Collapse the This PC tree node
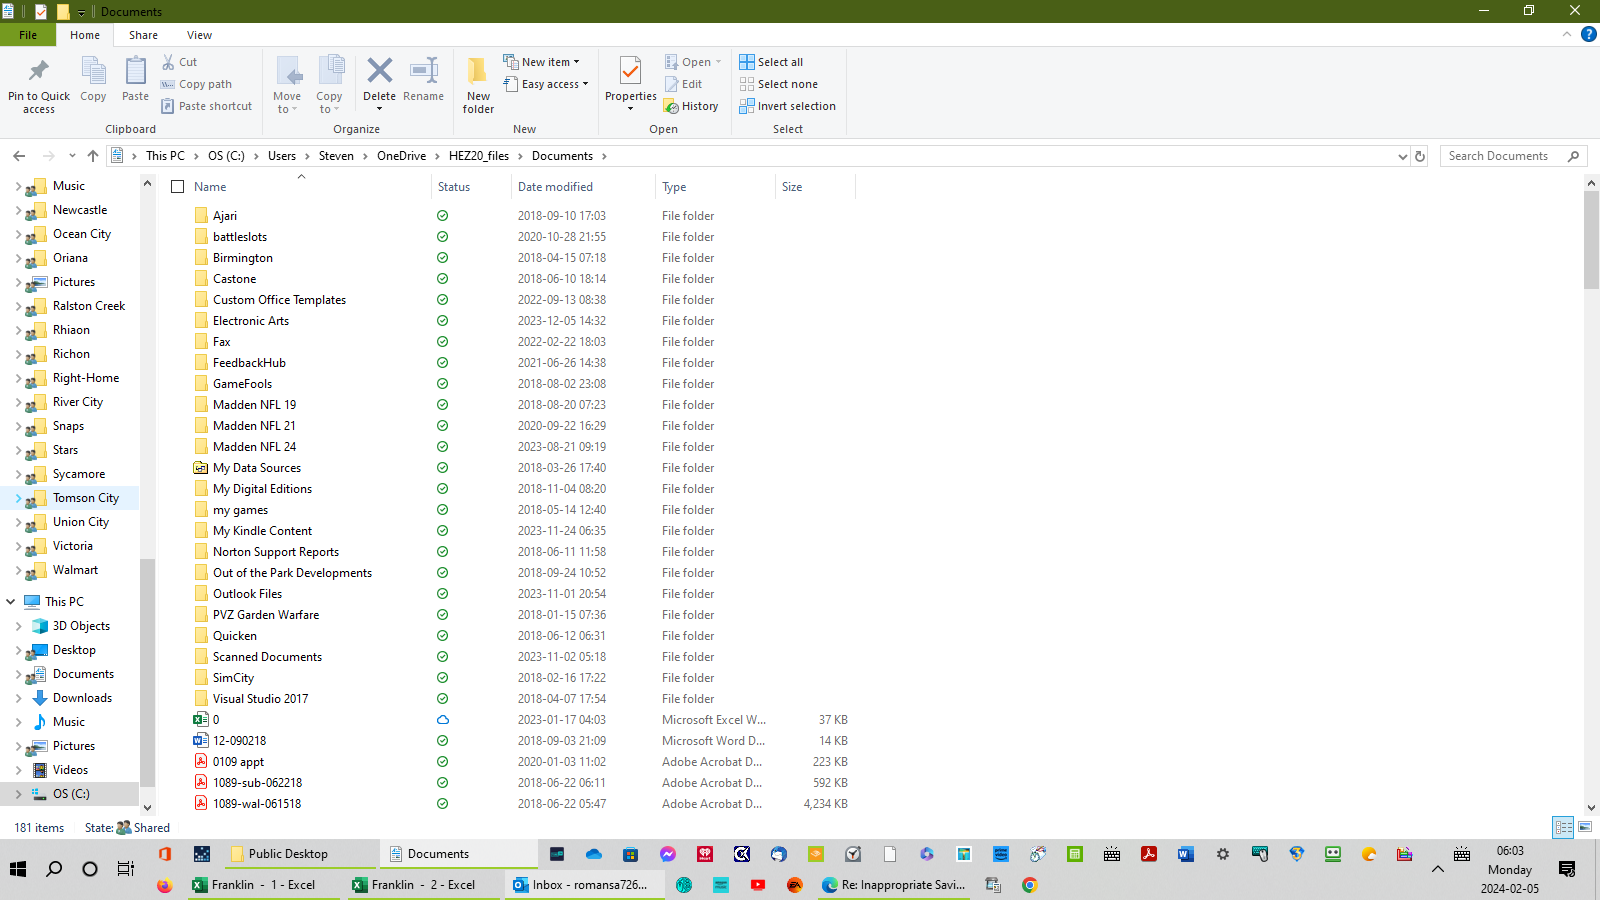1600x900 pixels. point(11,602)
